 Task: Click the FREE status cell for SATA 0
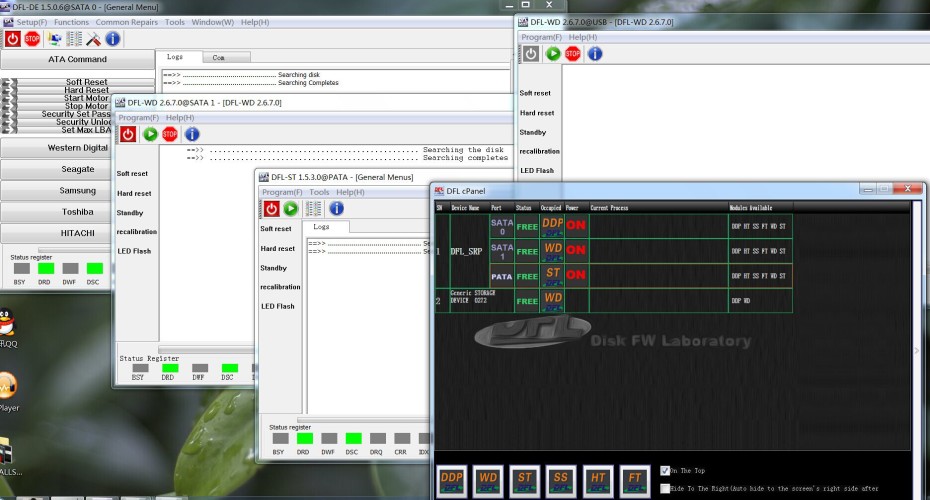coord(527,227)
